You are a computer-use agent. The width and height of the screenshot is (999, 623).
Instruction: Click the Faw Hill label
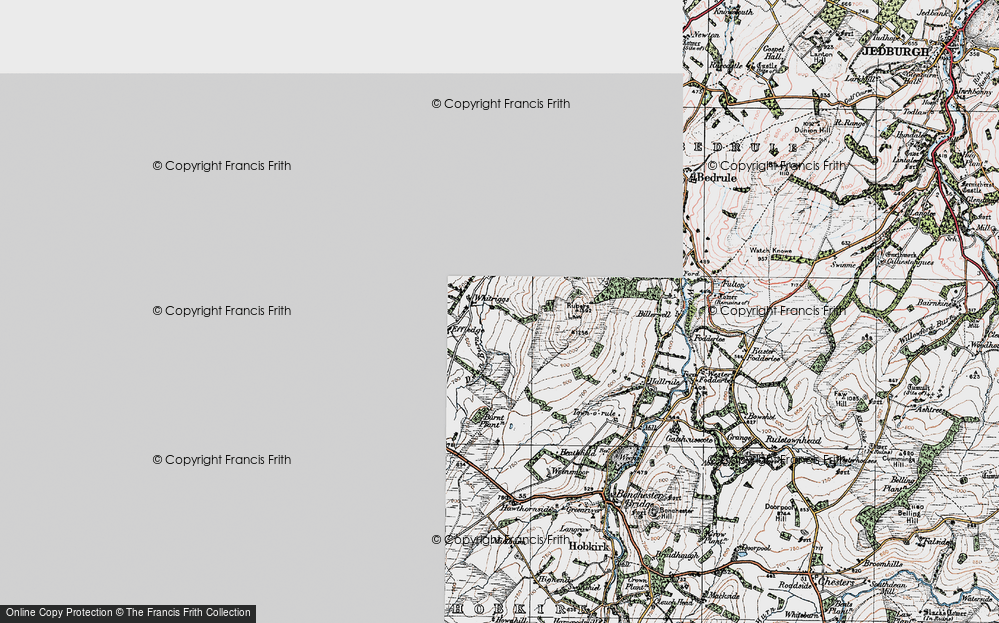pos(841,399)
